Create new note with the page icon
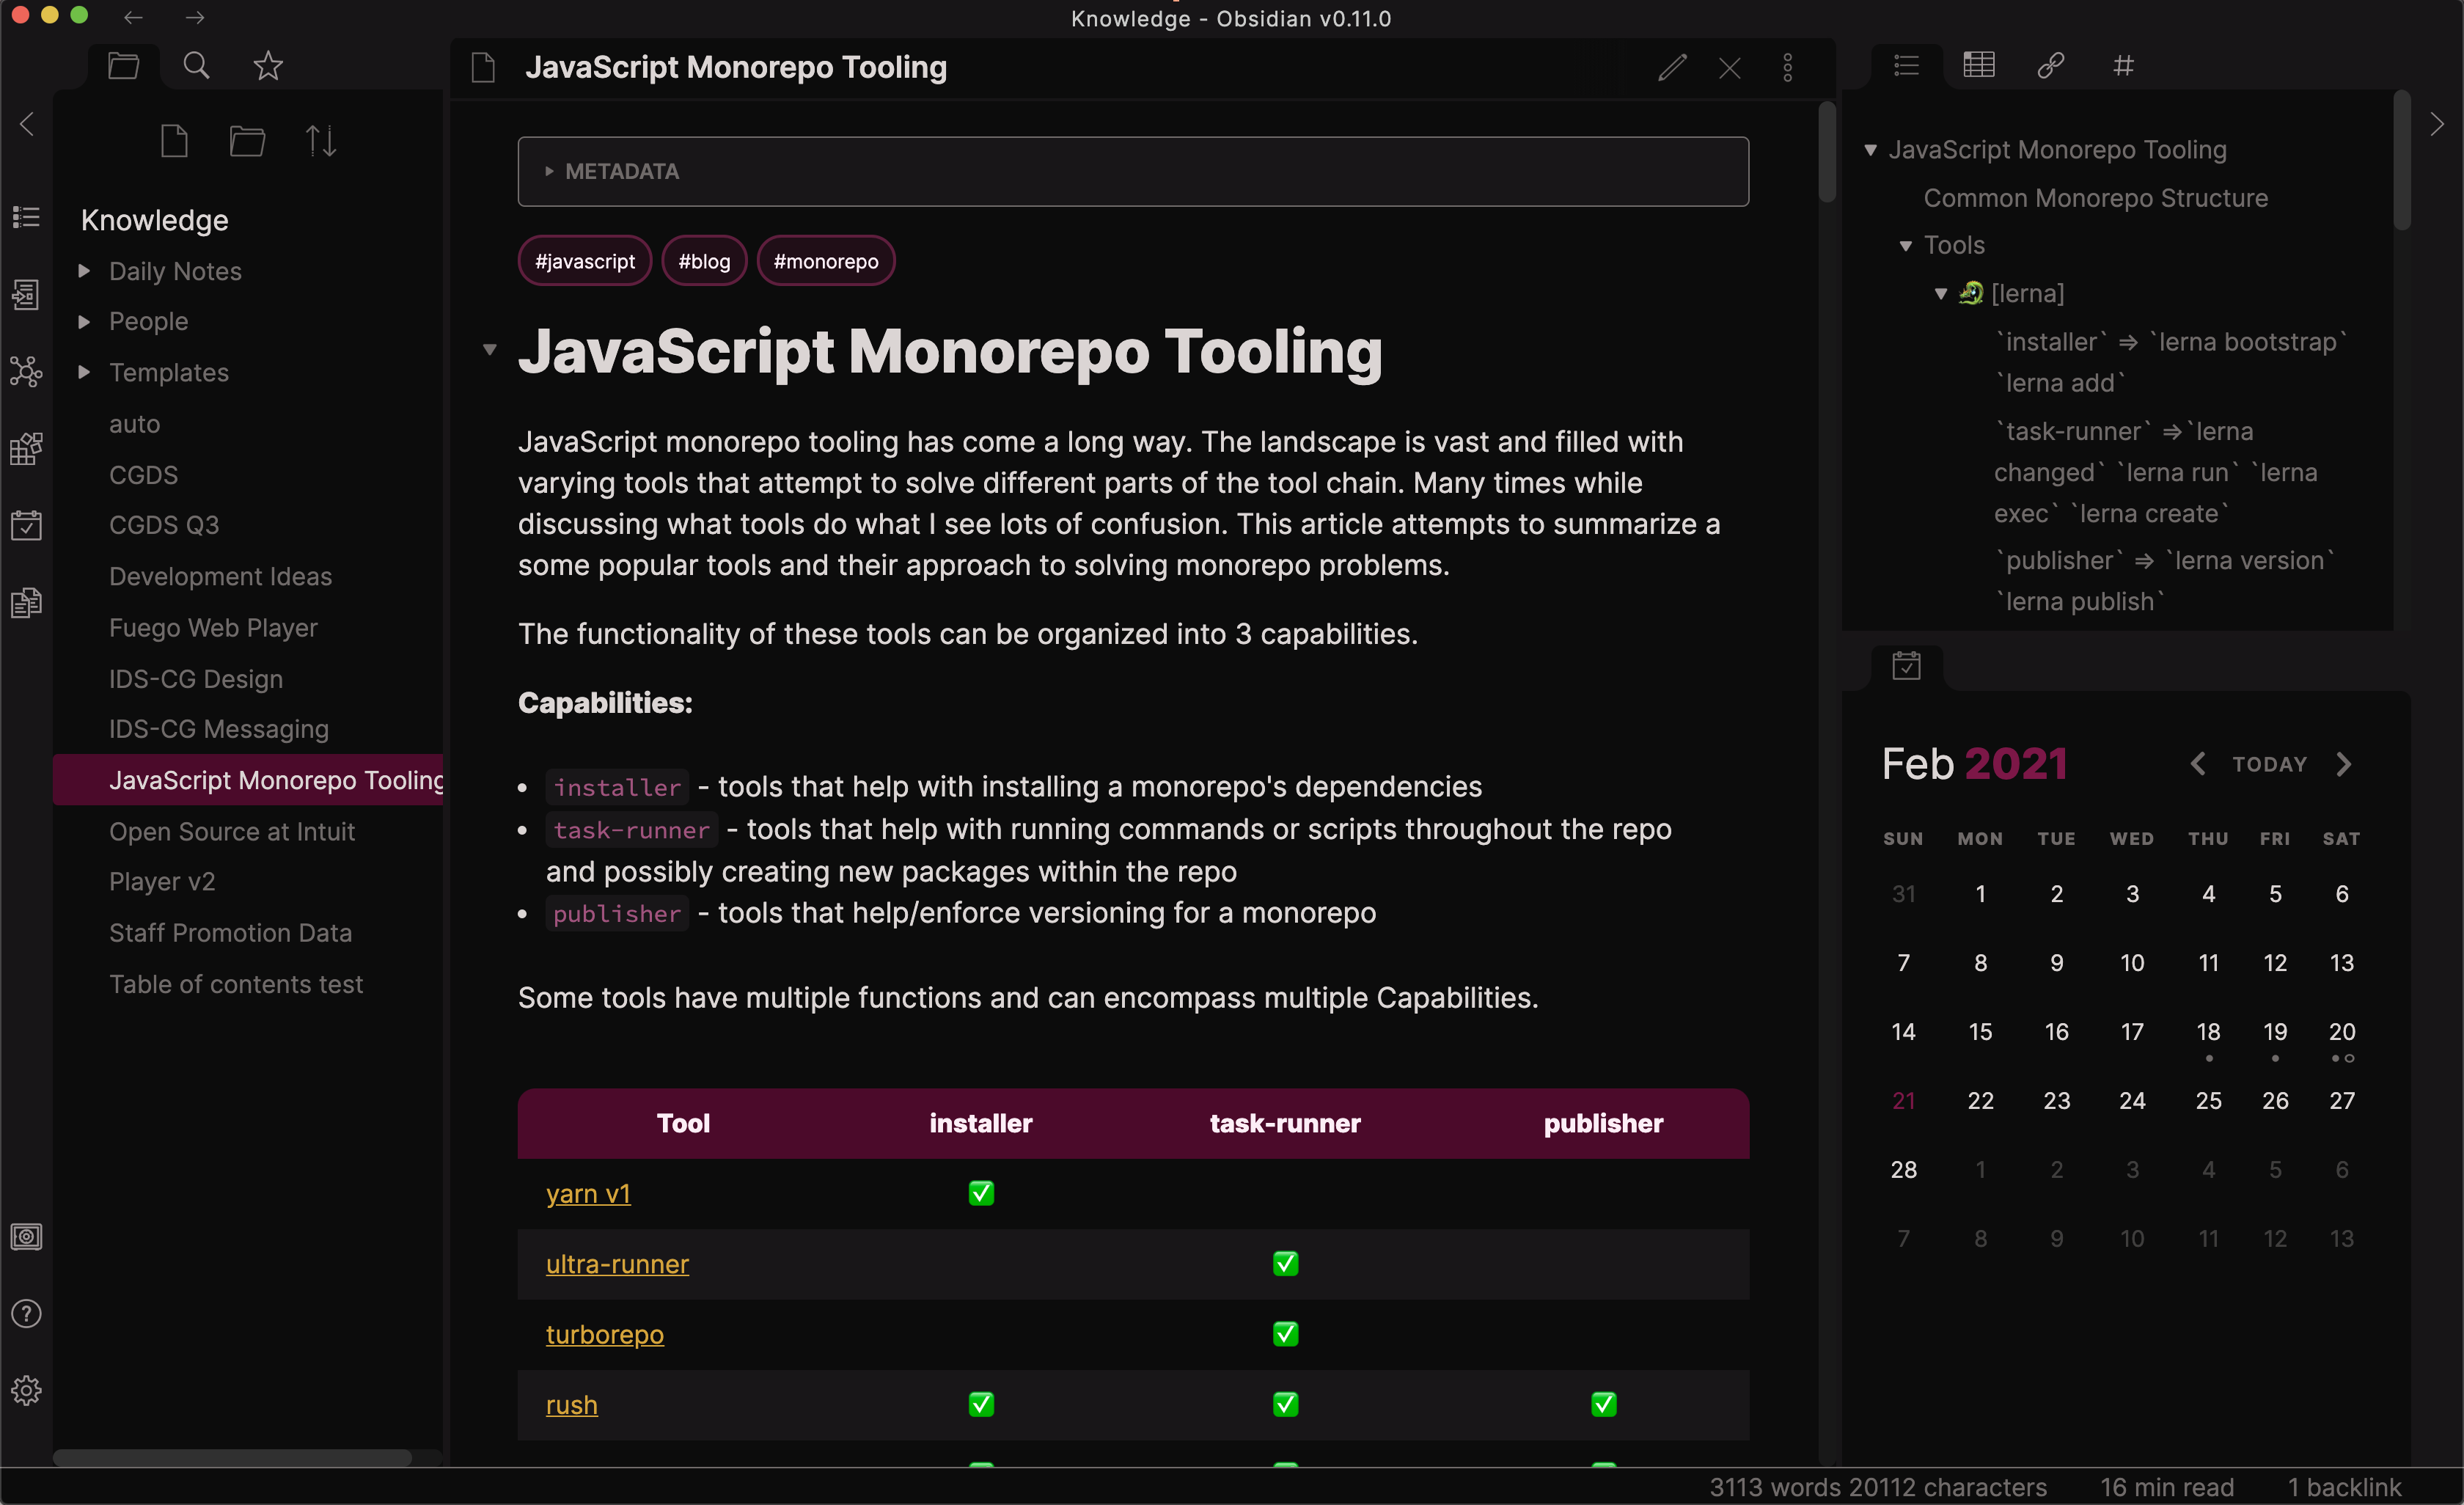The height and width of the screenshot is (1505, 2464). (174, 141)
